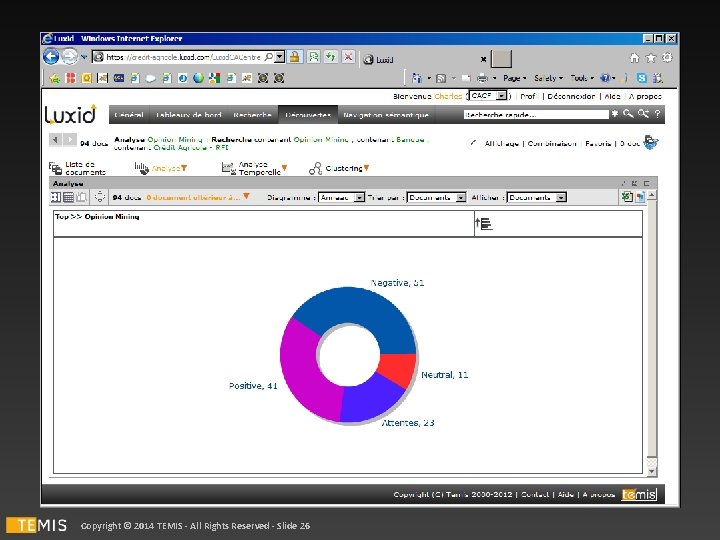Click the Excel export icon in Analyse panel
Image resolution: width=720 pixels, height=540 pixels.
click(626, 197)
